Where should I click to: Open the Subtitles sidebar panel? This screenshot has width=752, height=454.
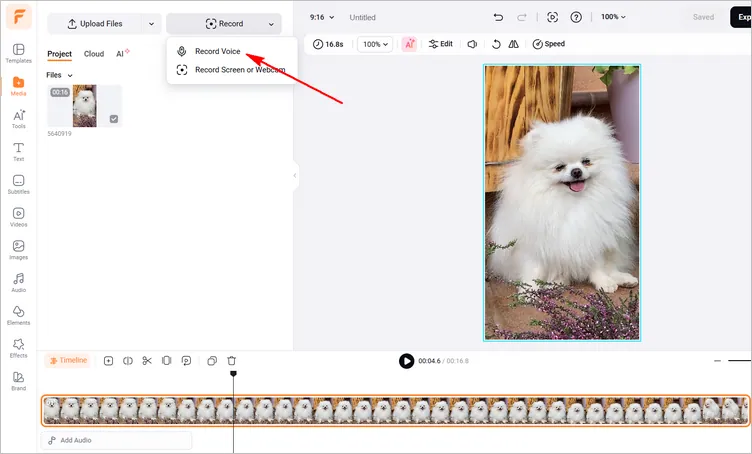tap(18, 185)
